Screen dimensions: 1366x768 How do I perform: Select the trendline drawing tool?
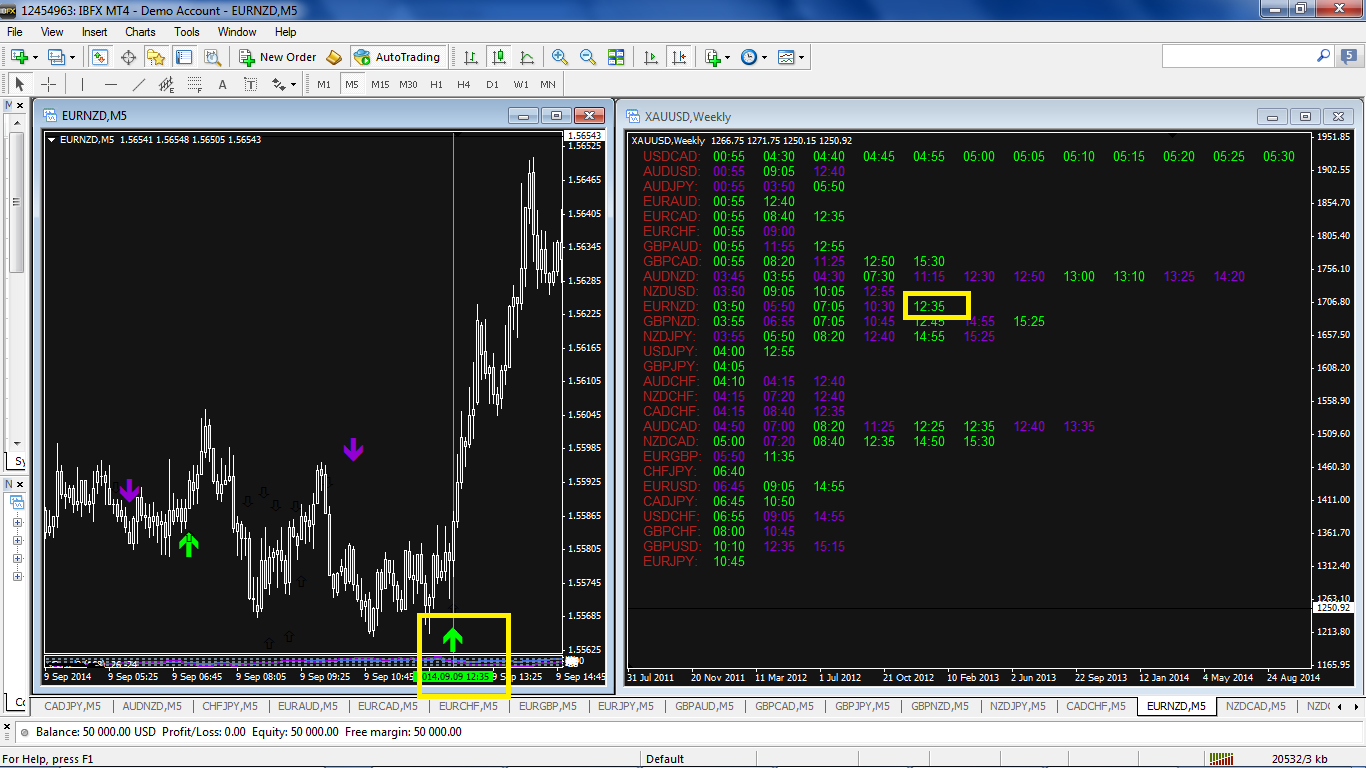[139, 85]
